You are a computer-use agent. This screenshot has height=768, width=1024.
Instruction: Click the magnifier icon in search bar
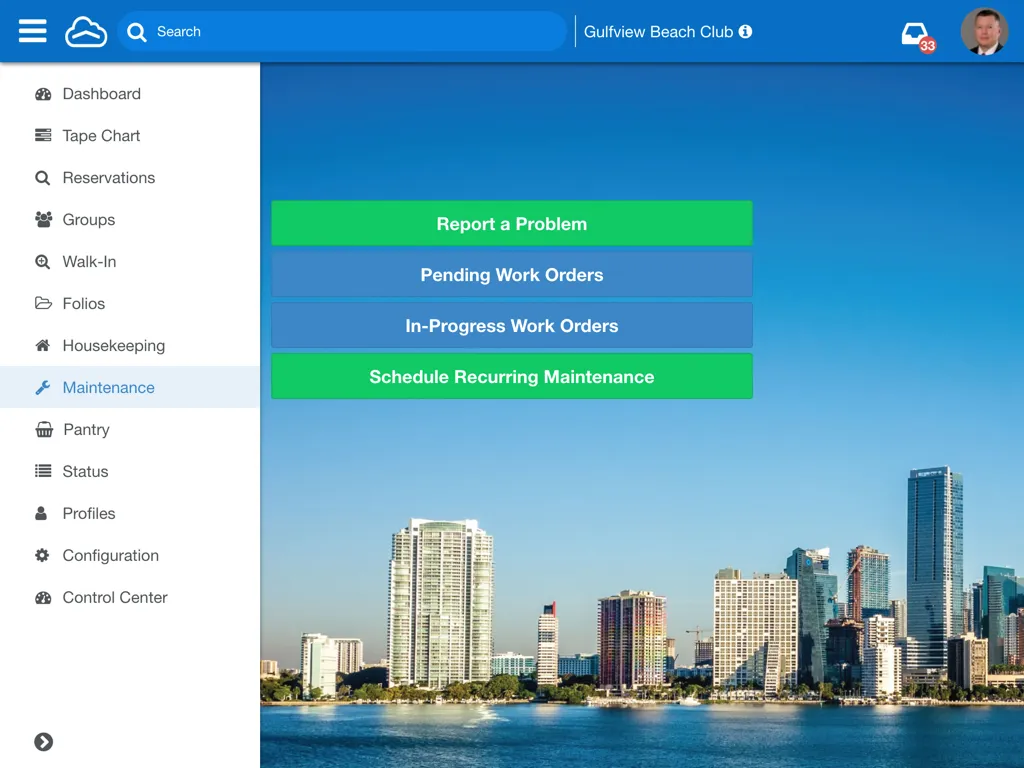(x=136, y=32)
